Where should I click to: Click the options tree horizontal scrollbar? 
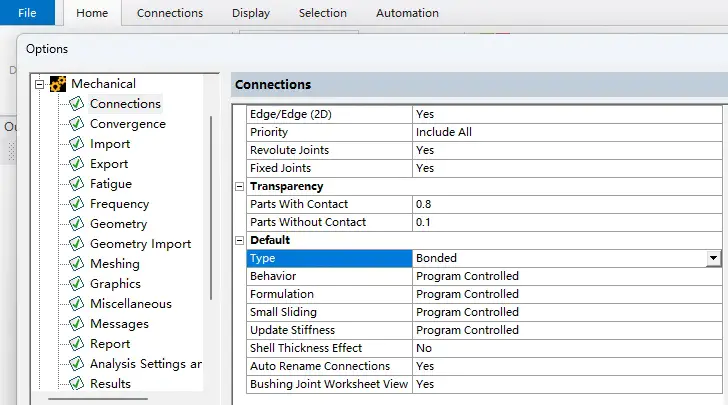[98, 398]
